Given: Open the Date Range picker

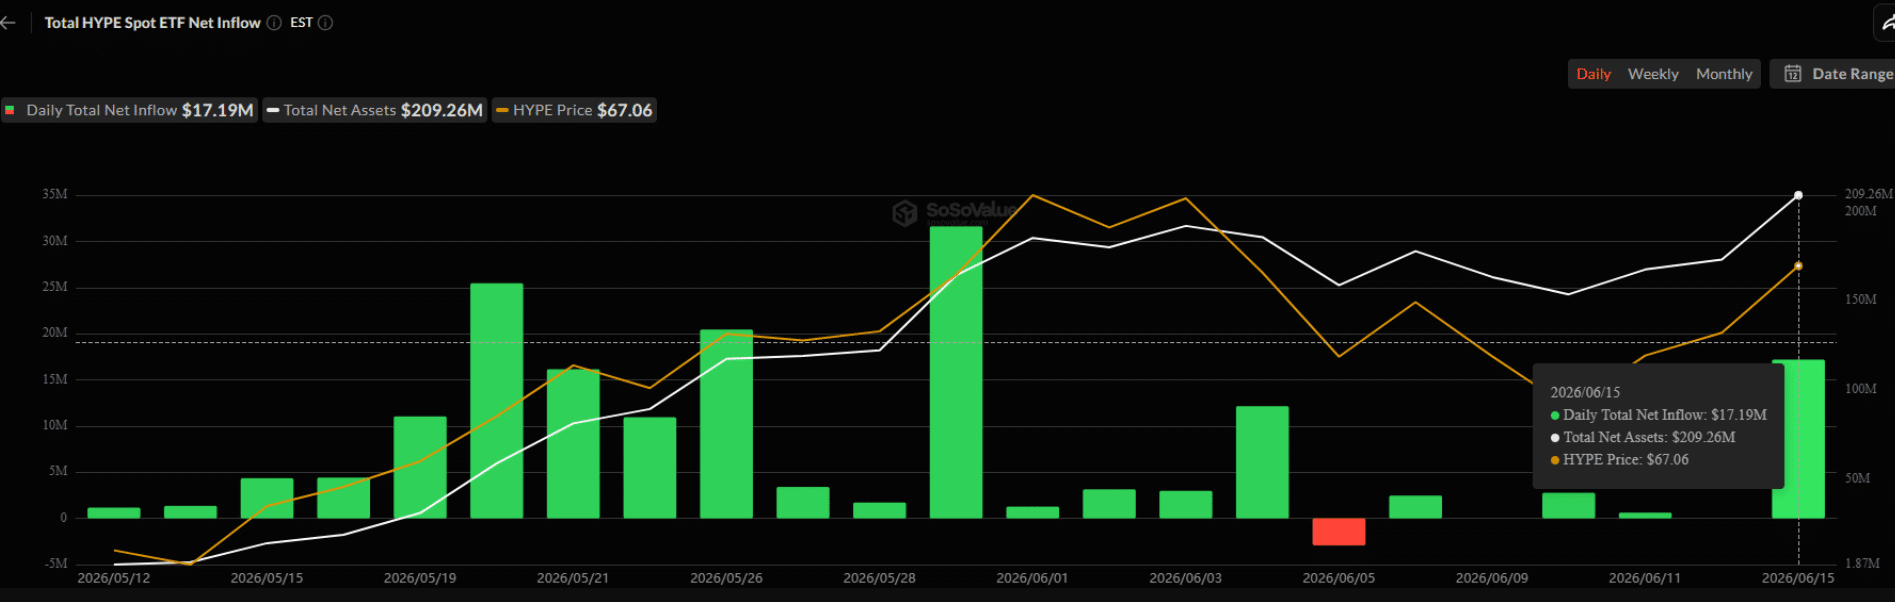Looking at the screenshot, I should click(x=1834, y=74).
